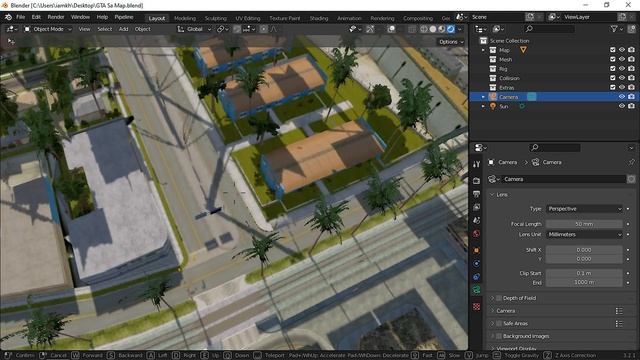Switch to the Modeling workspace tab
Screen dimensions: 640x360
(x=185, y=18)
